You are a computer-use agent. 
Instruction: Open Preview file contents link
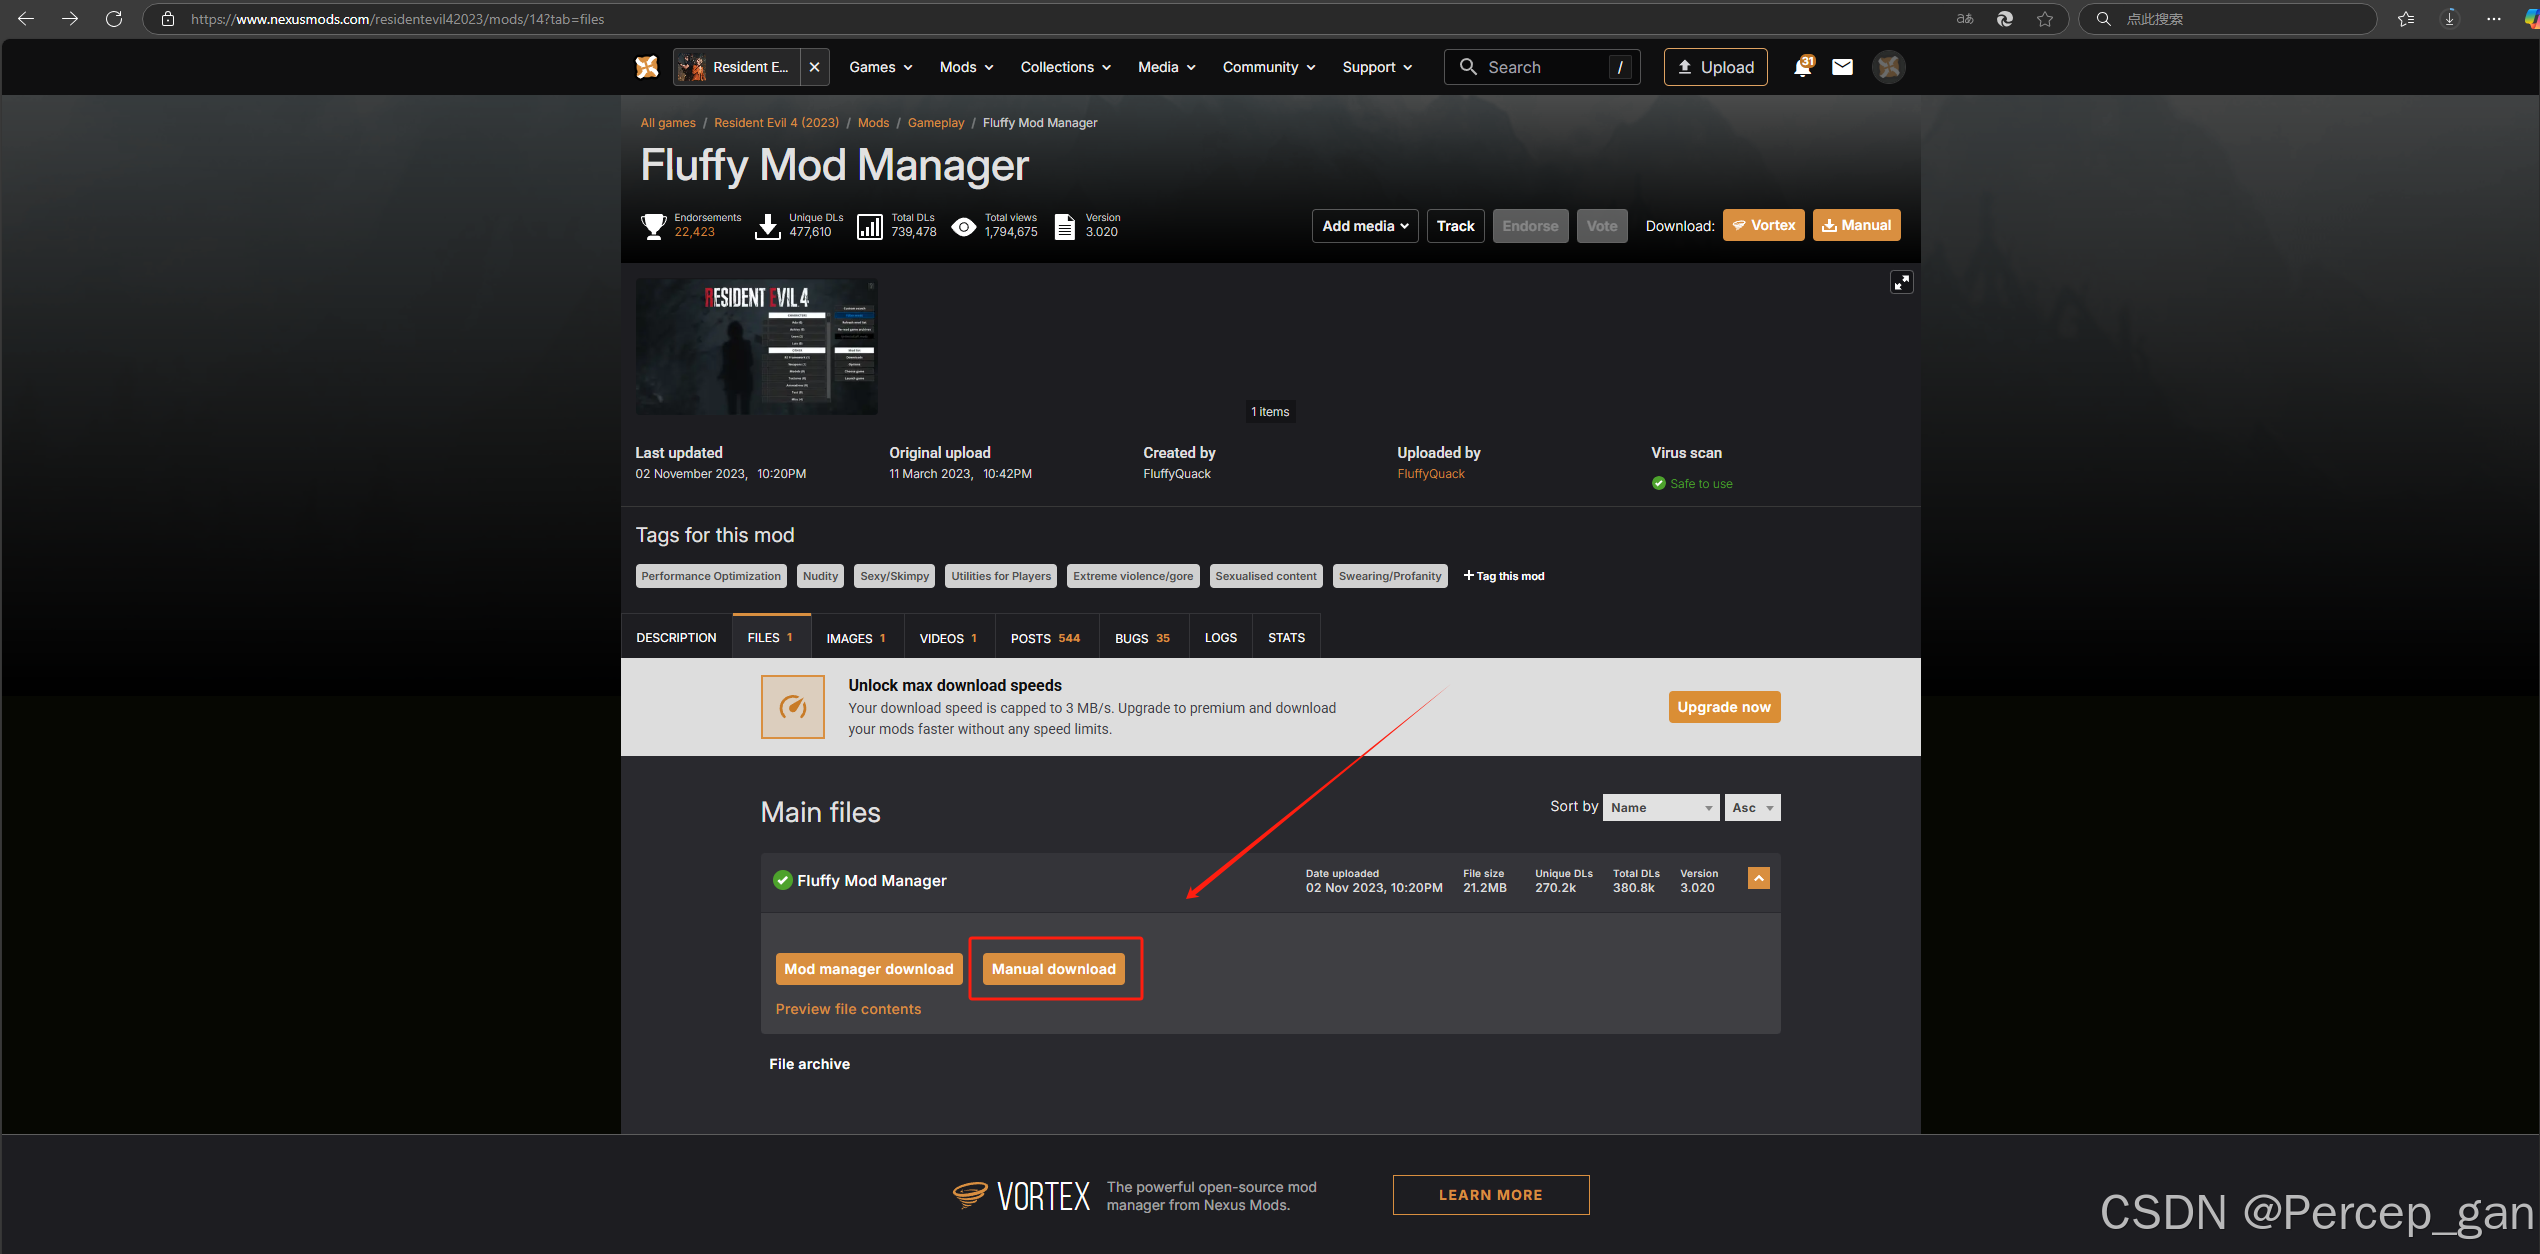(848, 1009)
